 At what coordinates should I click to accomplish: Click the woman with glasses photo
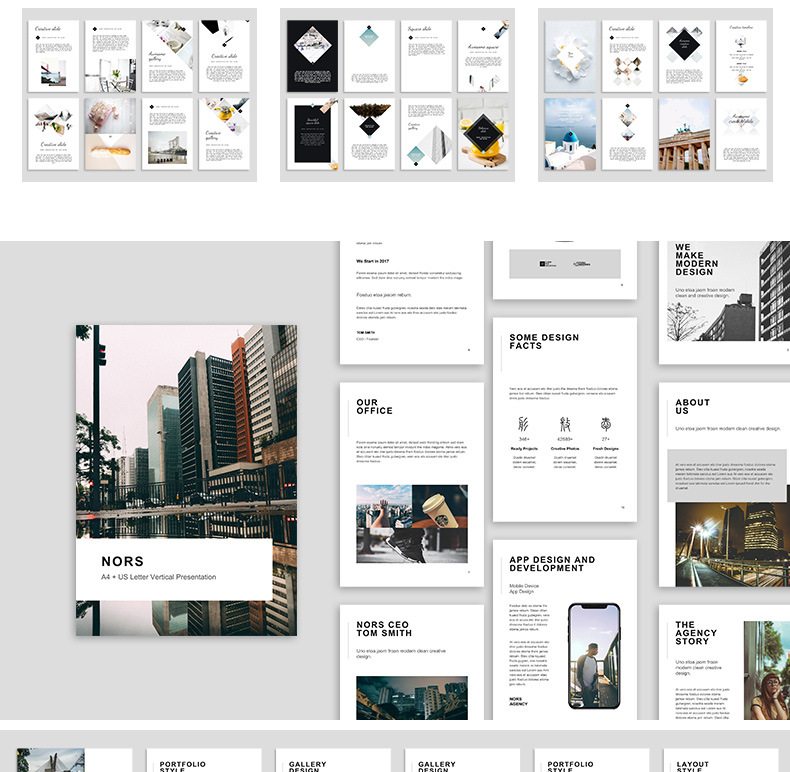click(767, 670)
